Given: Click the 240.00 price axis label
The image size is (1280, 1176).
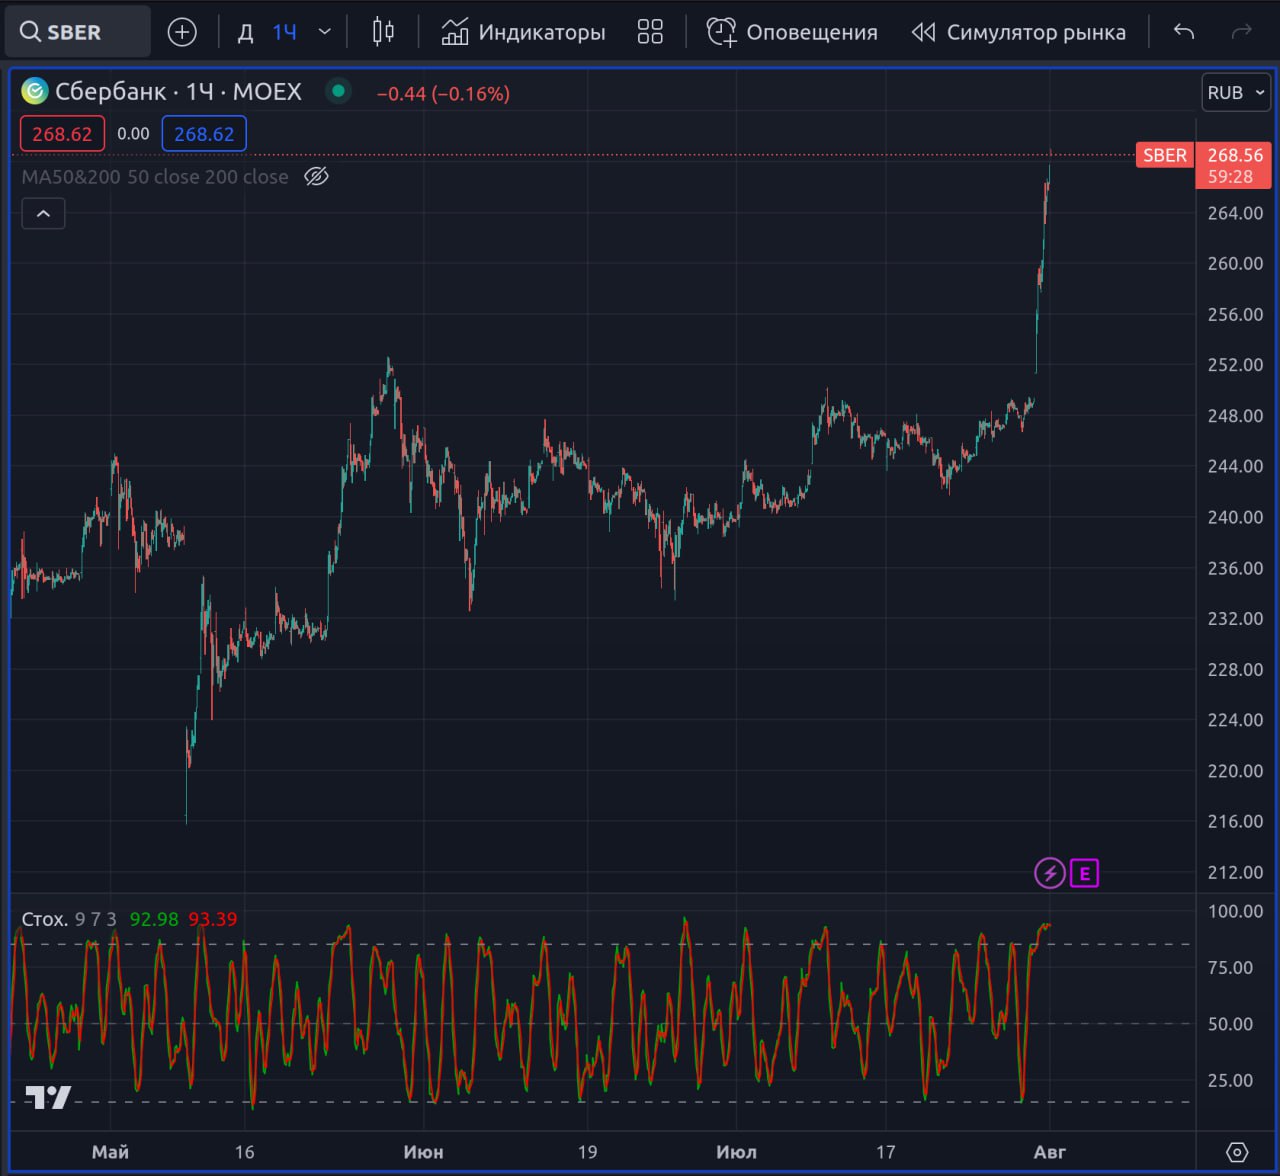Looking at the screenshot, I should click(1235, 517).
